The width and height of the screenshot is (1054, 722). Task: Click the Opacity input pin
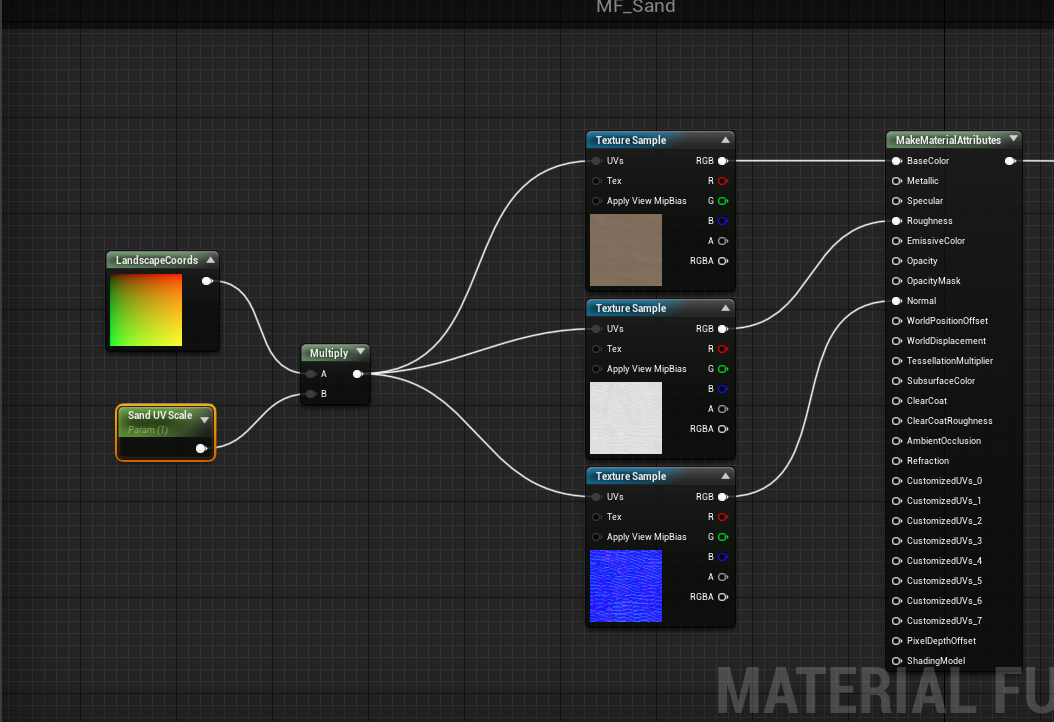click(x=896, y=260)
